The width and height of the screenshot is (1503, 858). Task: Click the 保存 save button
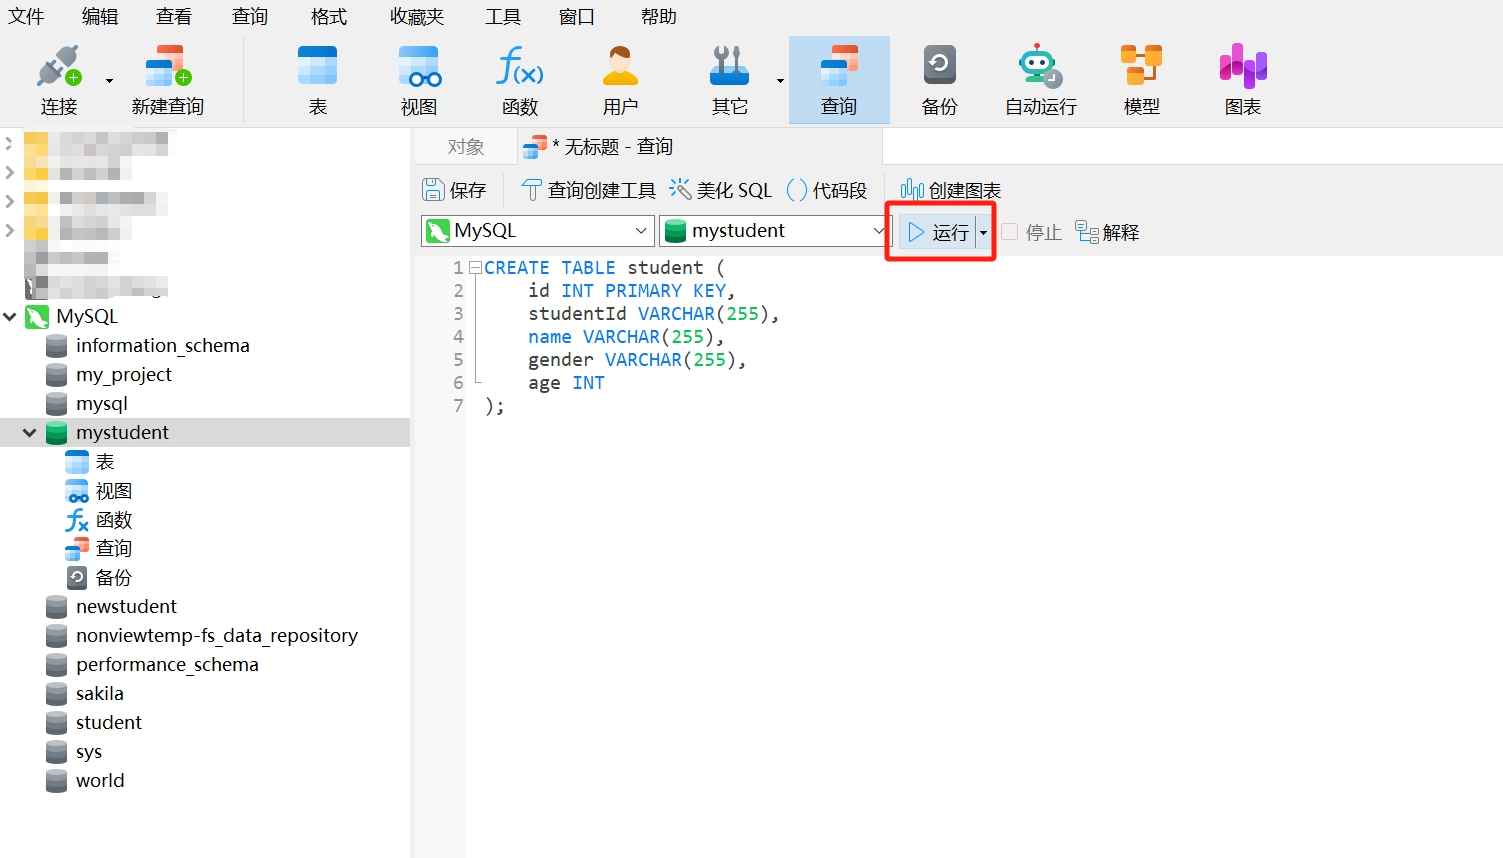point(454,190)
